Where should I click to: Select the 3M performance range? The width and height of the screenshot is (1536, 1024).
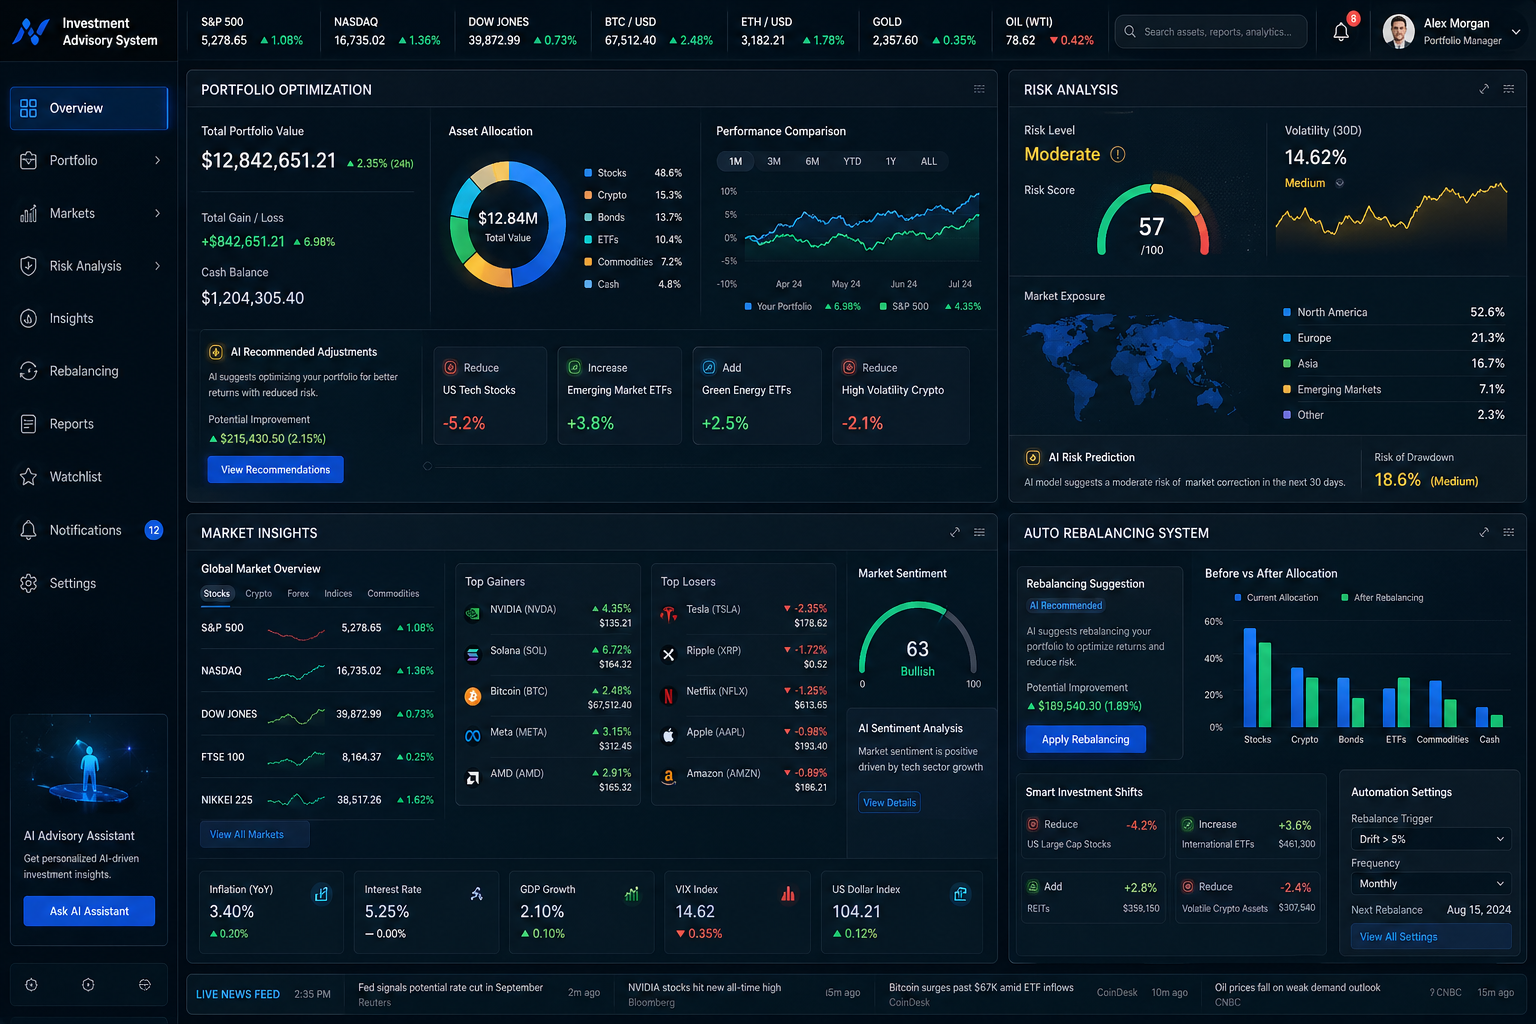(x=774, y=161)
